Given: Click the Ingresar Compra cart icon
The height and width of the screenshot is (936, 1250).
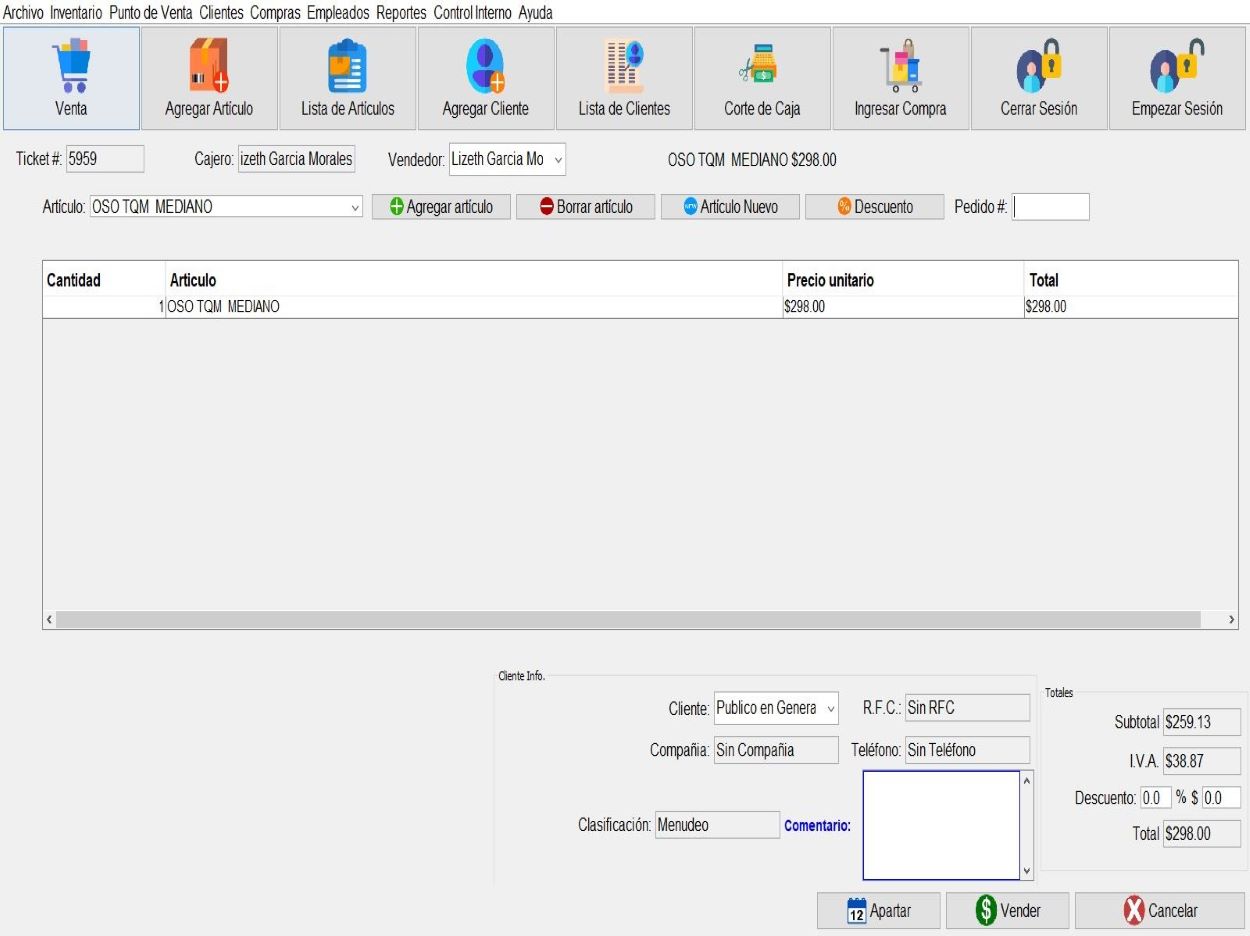Looking at the screenshot, I should pyautogui.click(x=900, y=66).
